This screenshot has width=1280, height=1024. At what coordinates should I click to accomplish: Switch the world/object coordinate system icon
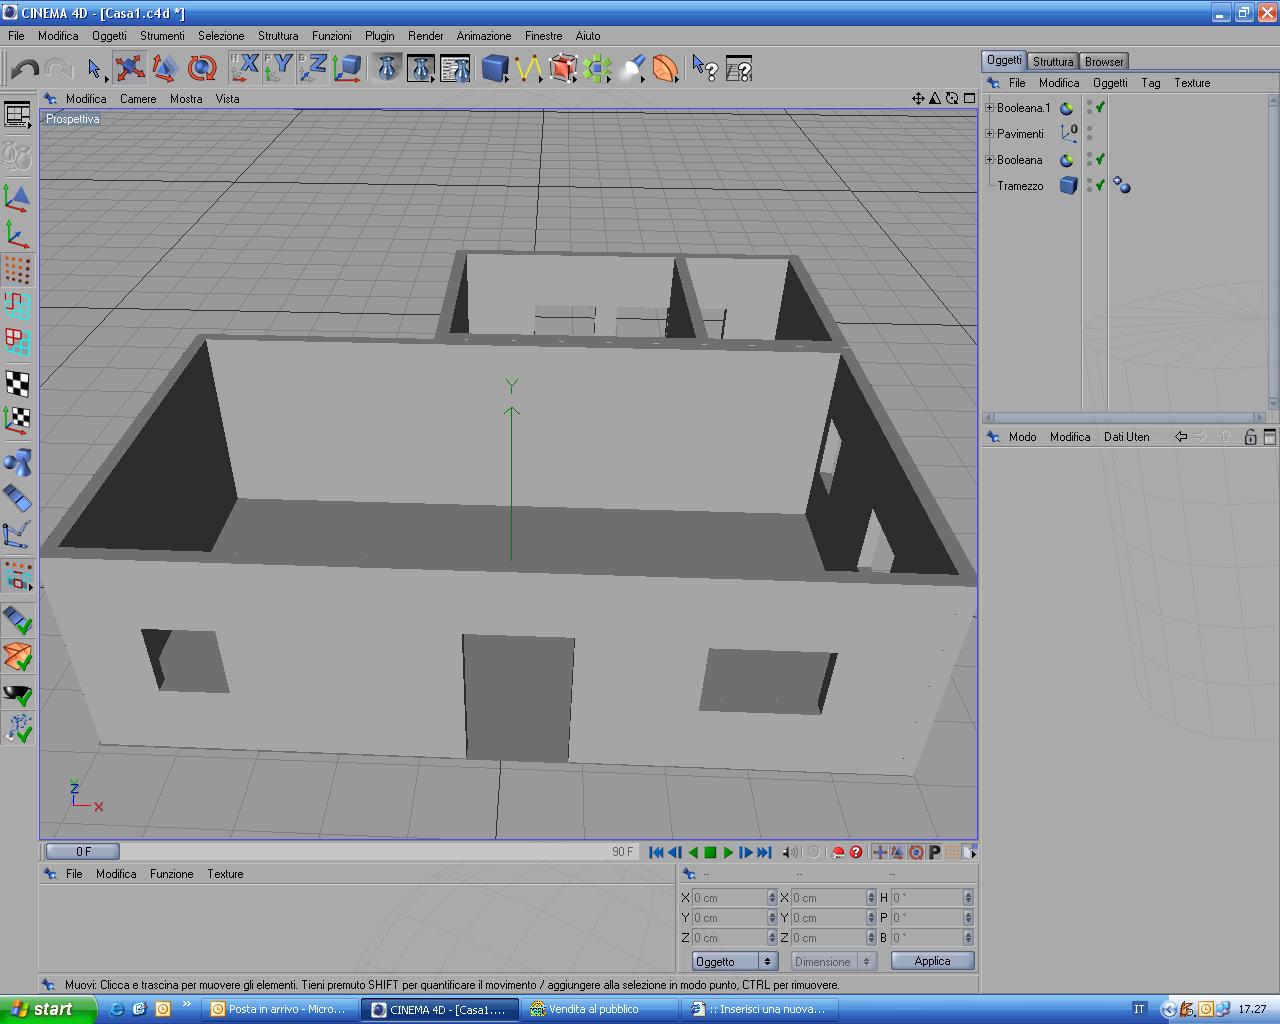pyautogui.click(x=347, y=68)
